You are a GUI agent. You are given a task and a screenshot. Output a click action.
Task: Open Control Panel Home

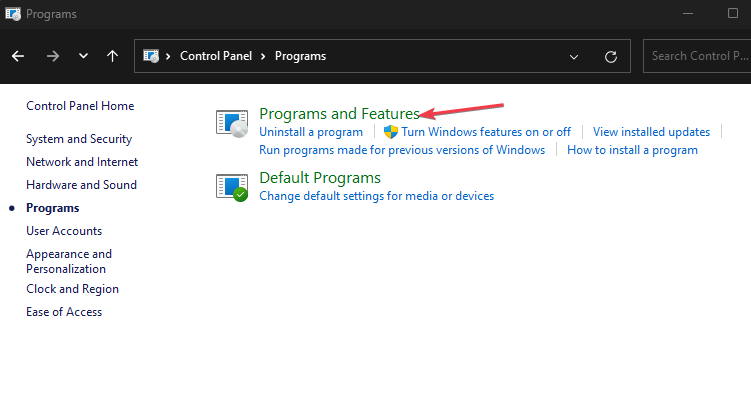[80, 106]
